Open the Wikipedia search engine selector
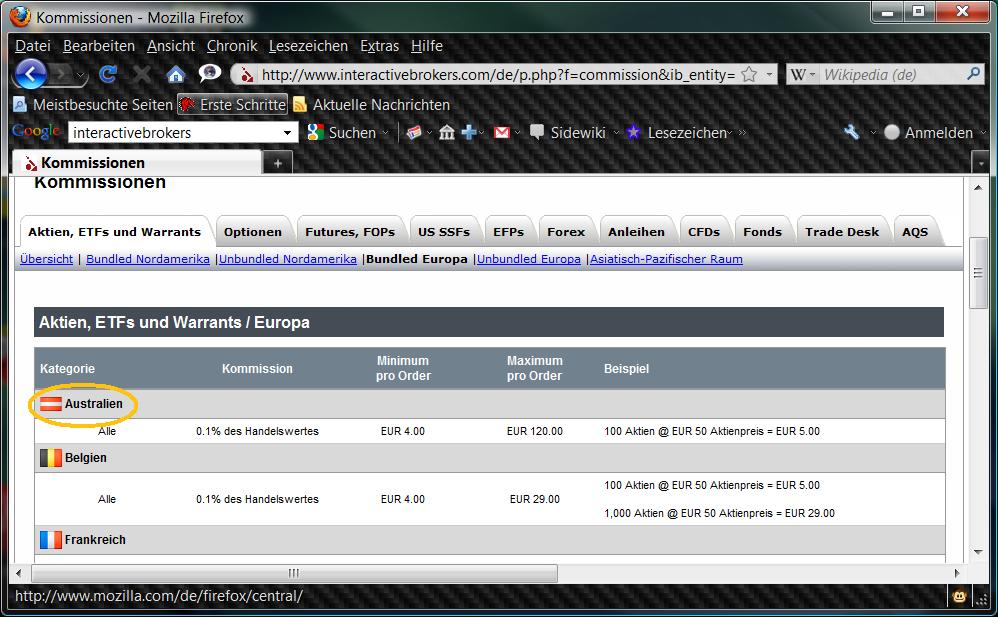998x617 pixels. [803, 74]
